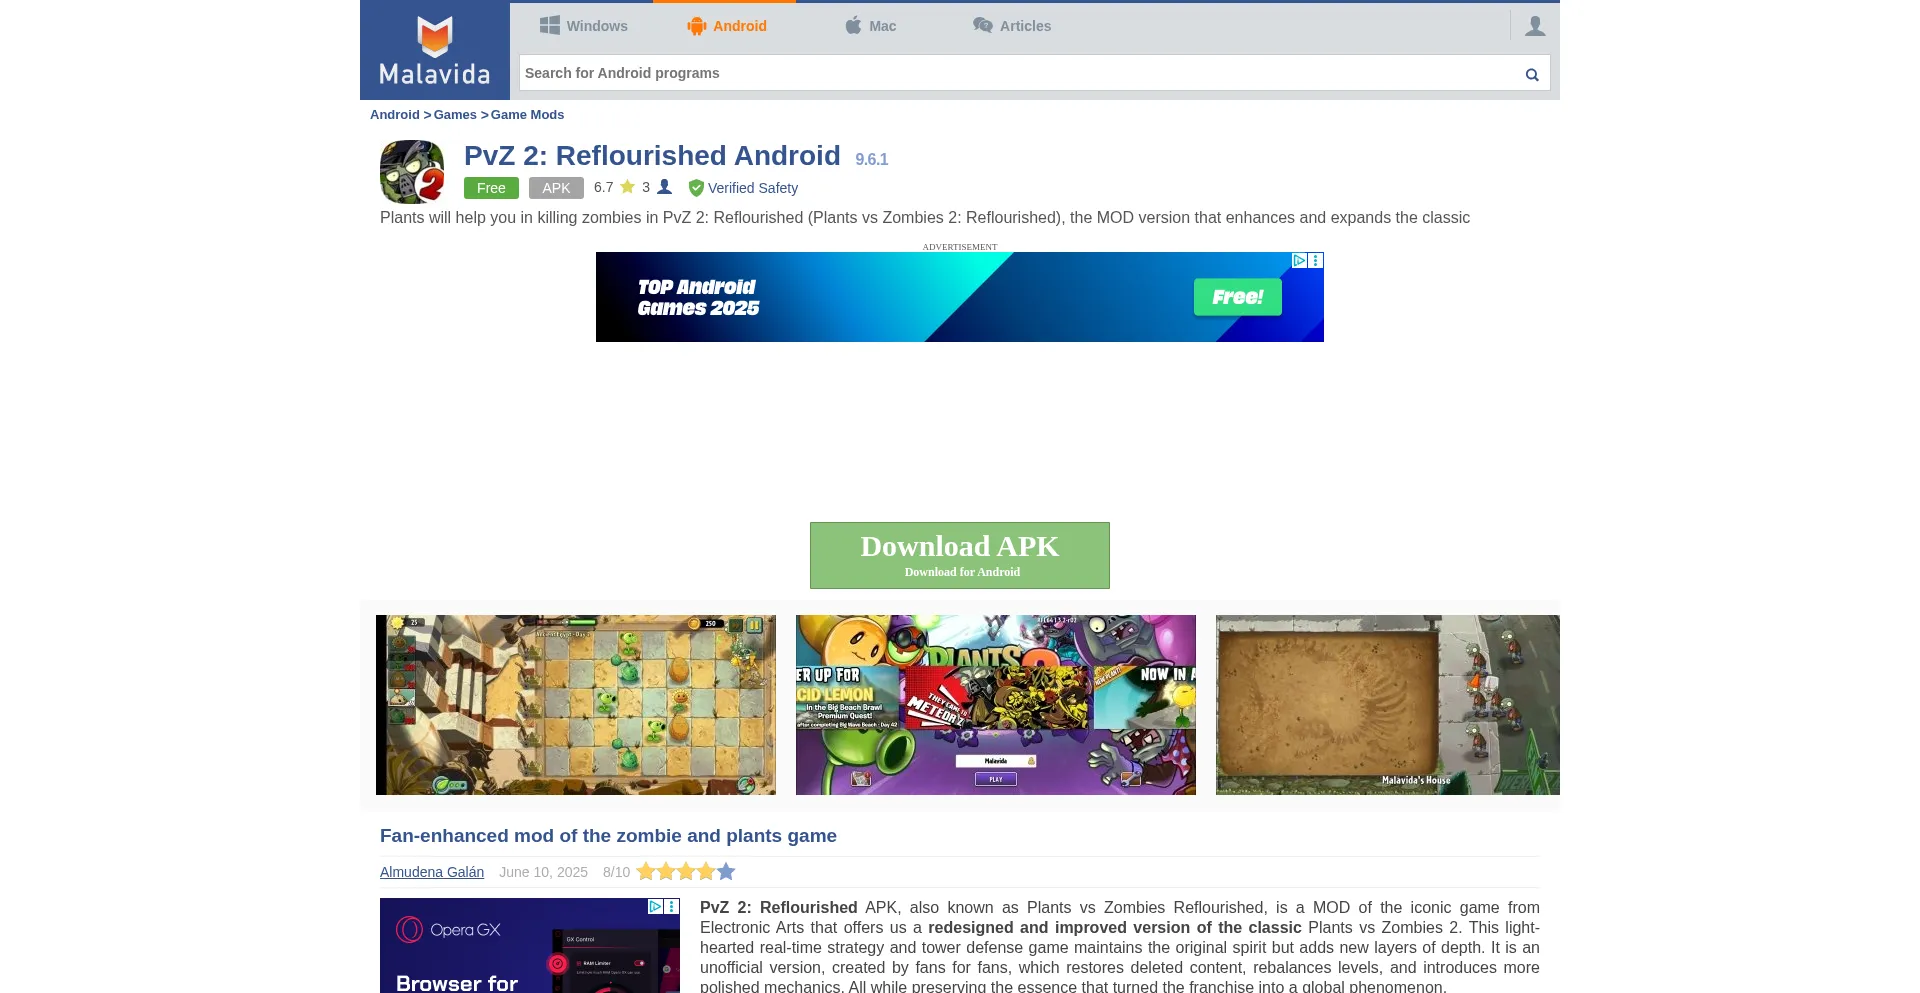Click the gold rating star icon
The height and width of the screenshot is (993, 1920).
click(627, 187)
